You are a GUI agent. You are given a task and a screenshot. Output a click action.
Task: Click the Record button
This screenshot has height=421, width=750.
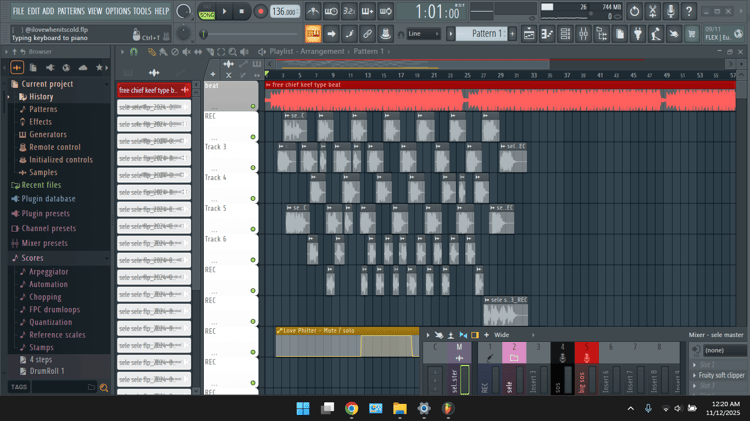[260, 11]
